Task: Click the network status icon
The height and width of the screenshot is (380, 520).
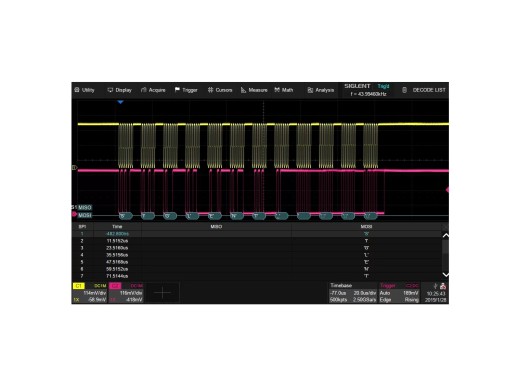Action: point(443,286)
